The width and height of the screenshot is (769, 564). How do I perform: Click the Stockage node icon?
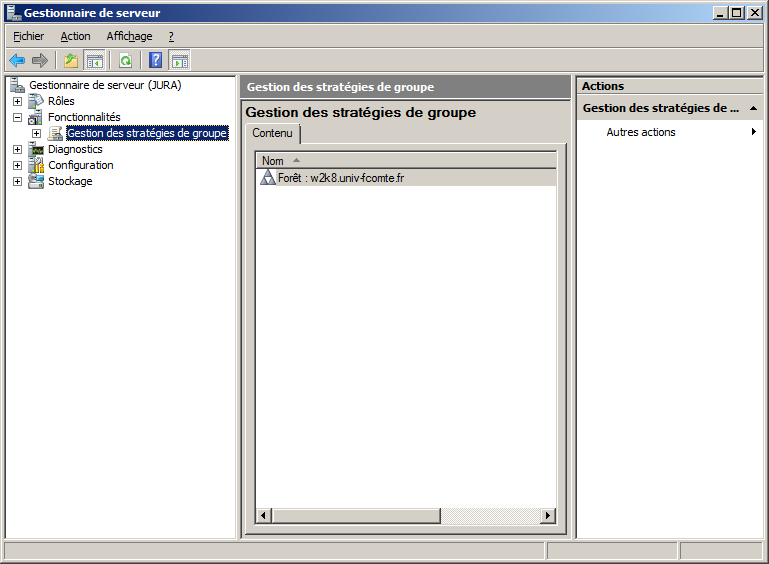(x=36, y=181)
